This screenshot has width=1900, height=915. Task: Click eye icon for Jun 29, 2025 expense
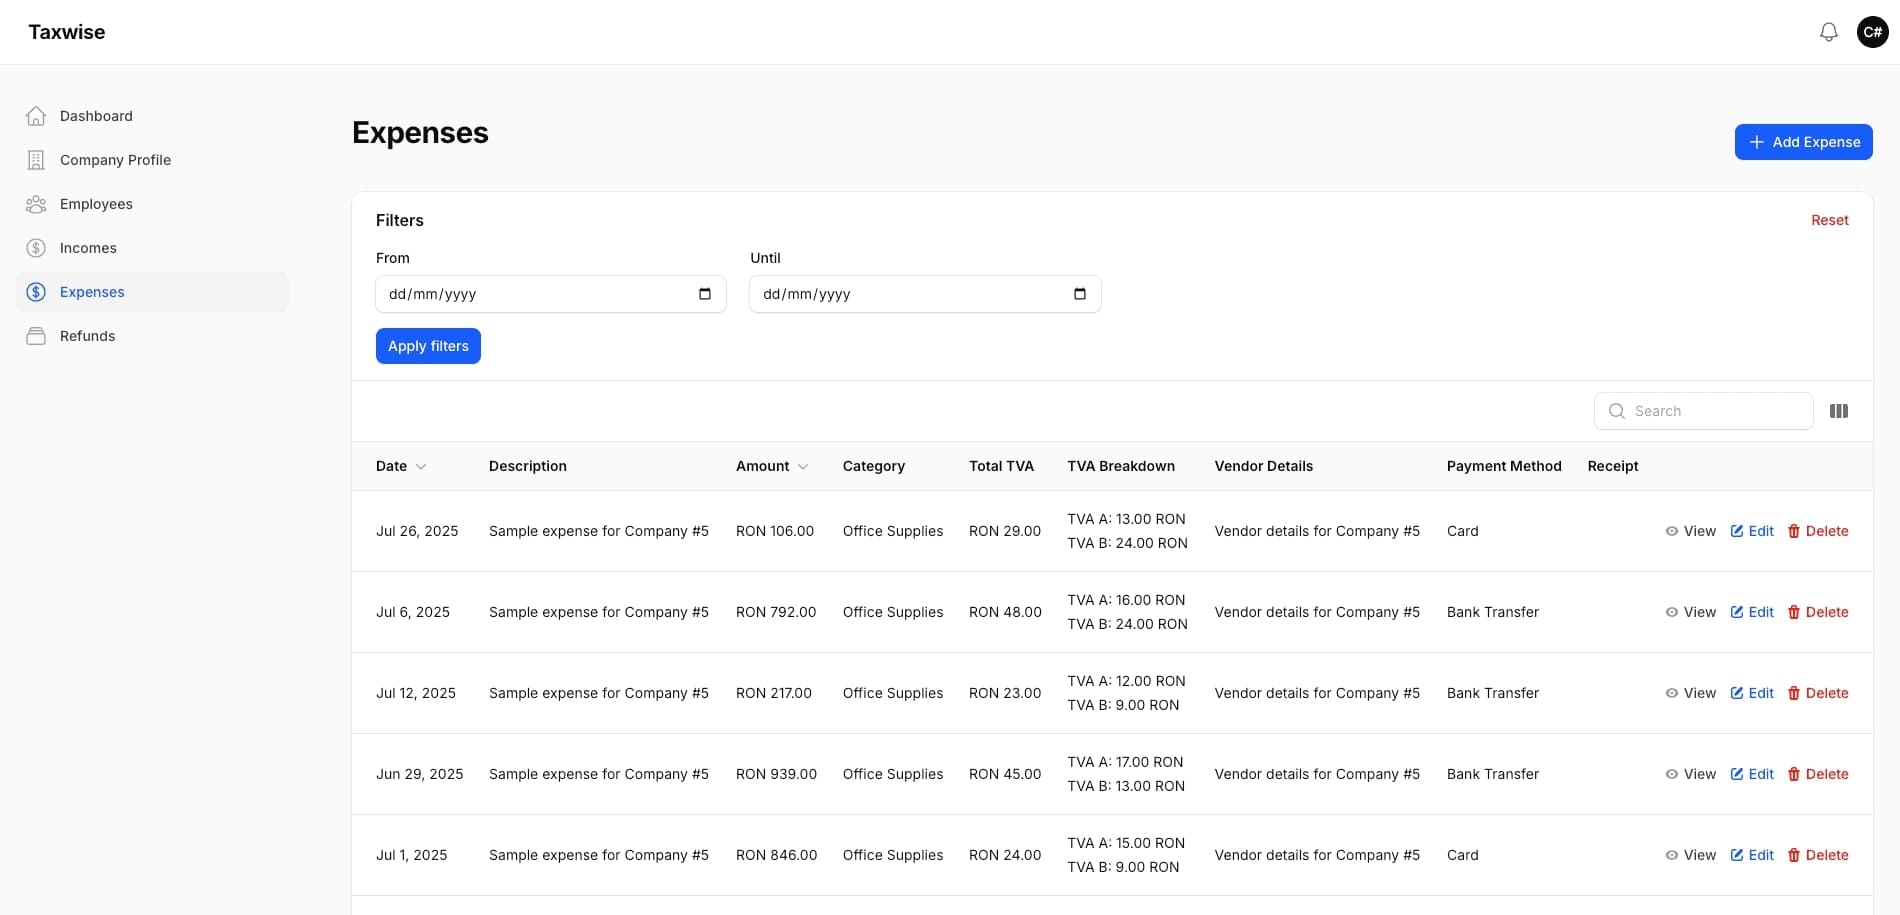pos(1671,774)
